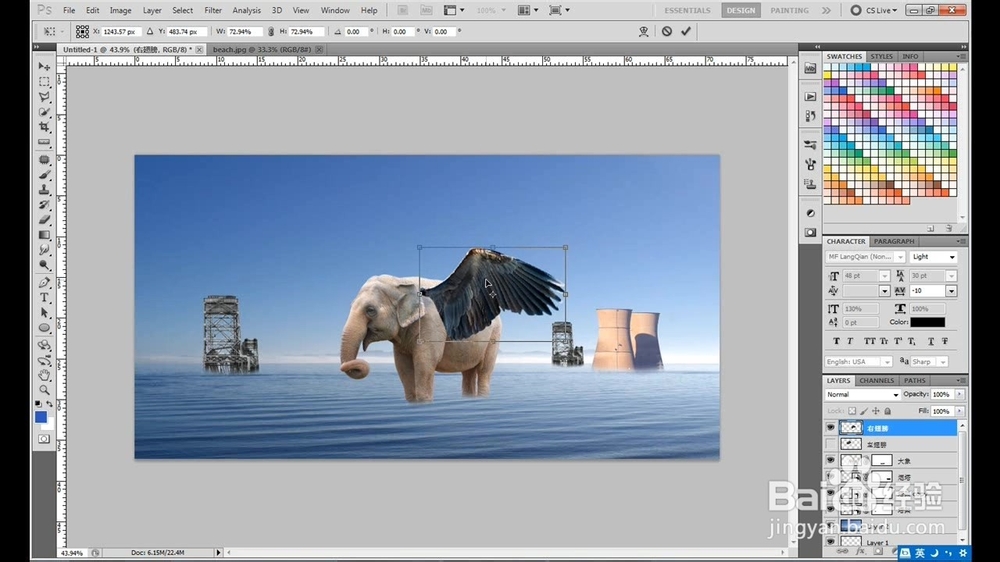Switch to the beach.jpg document tab
This screenshot has width=1000, height=562.
262,49
